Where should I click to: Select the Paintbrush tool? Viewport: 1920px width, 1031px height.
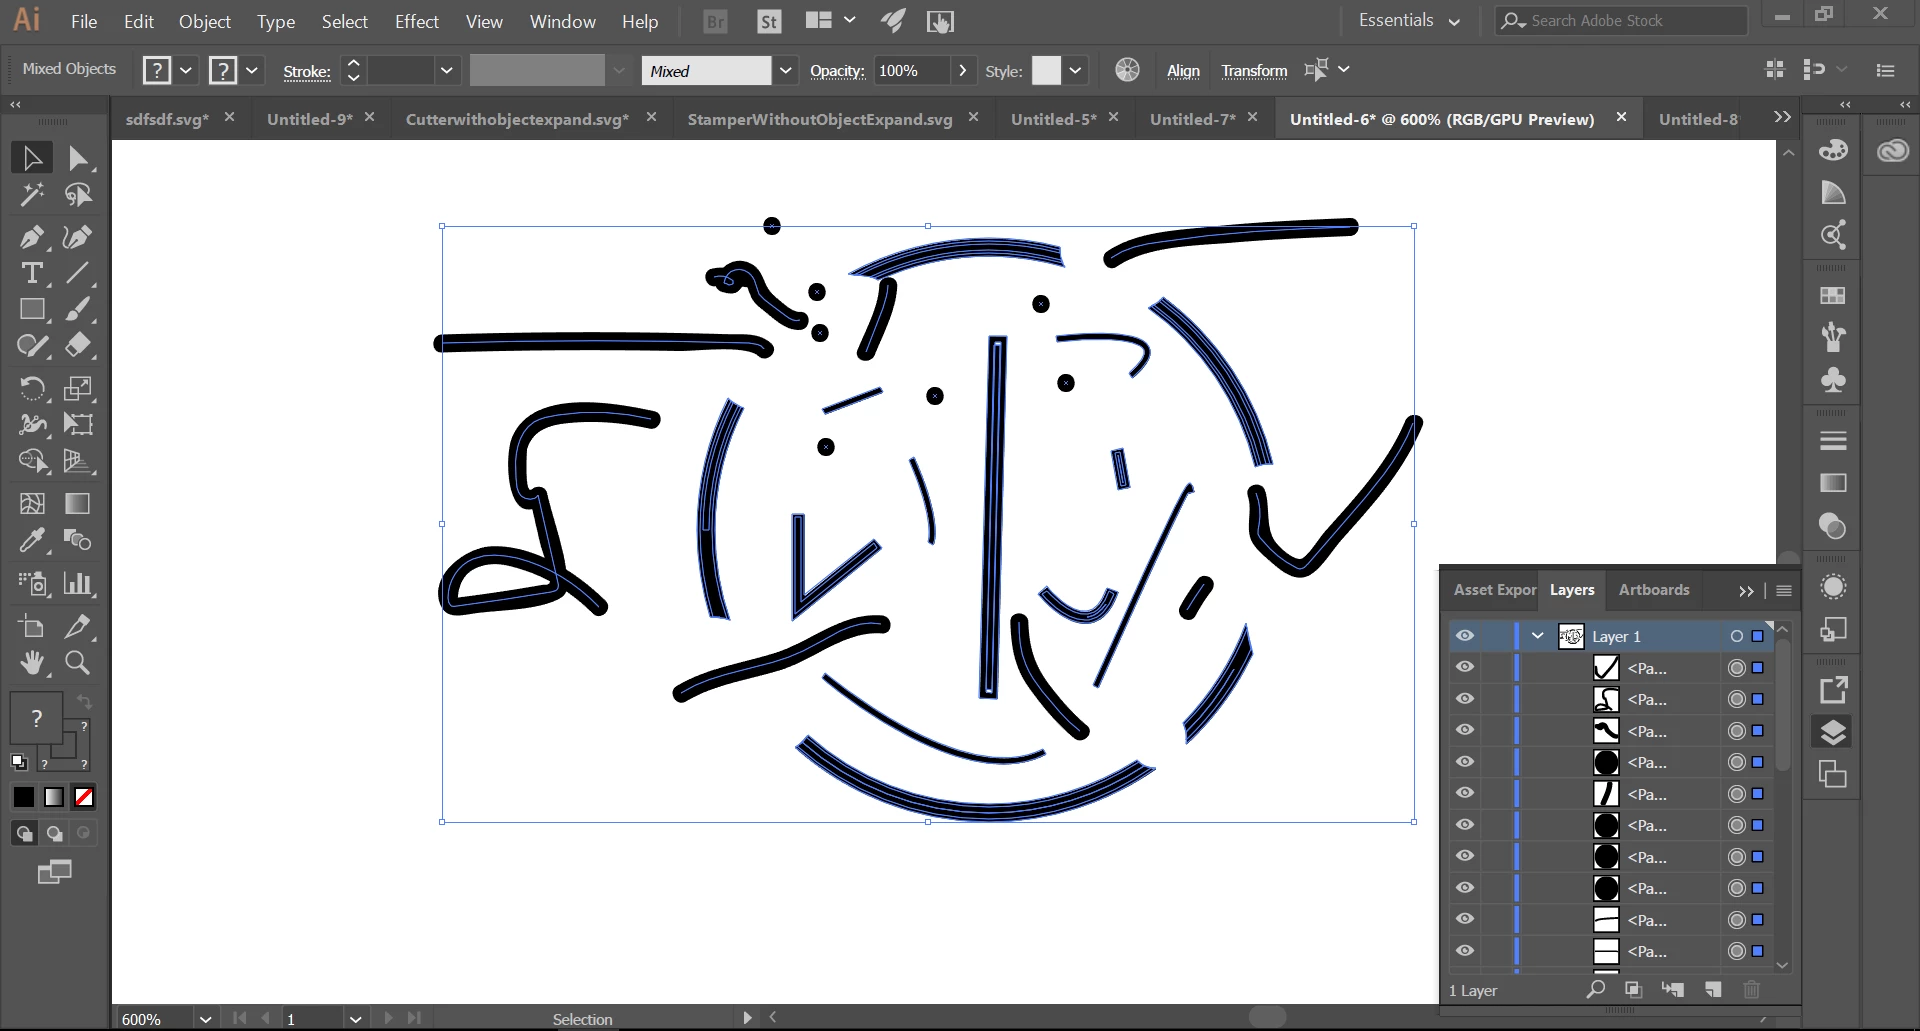click(x=78, y=309)
